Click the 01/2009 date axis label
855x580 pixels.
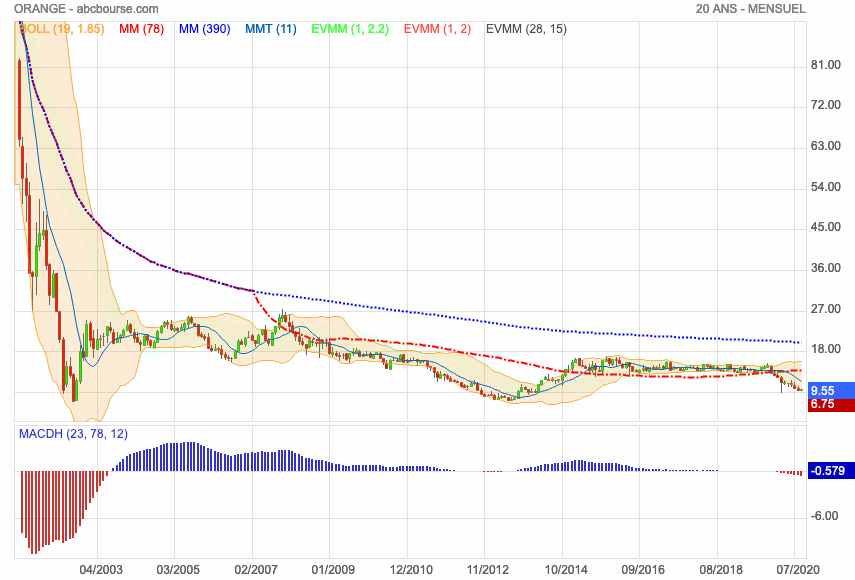pyautogui.click(x=333, y=570)
